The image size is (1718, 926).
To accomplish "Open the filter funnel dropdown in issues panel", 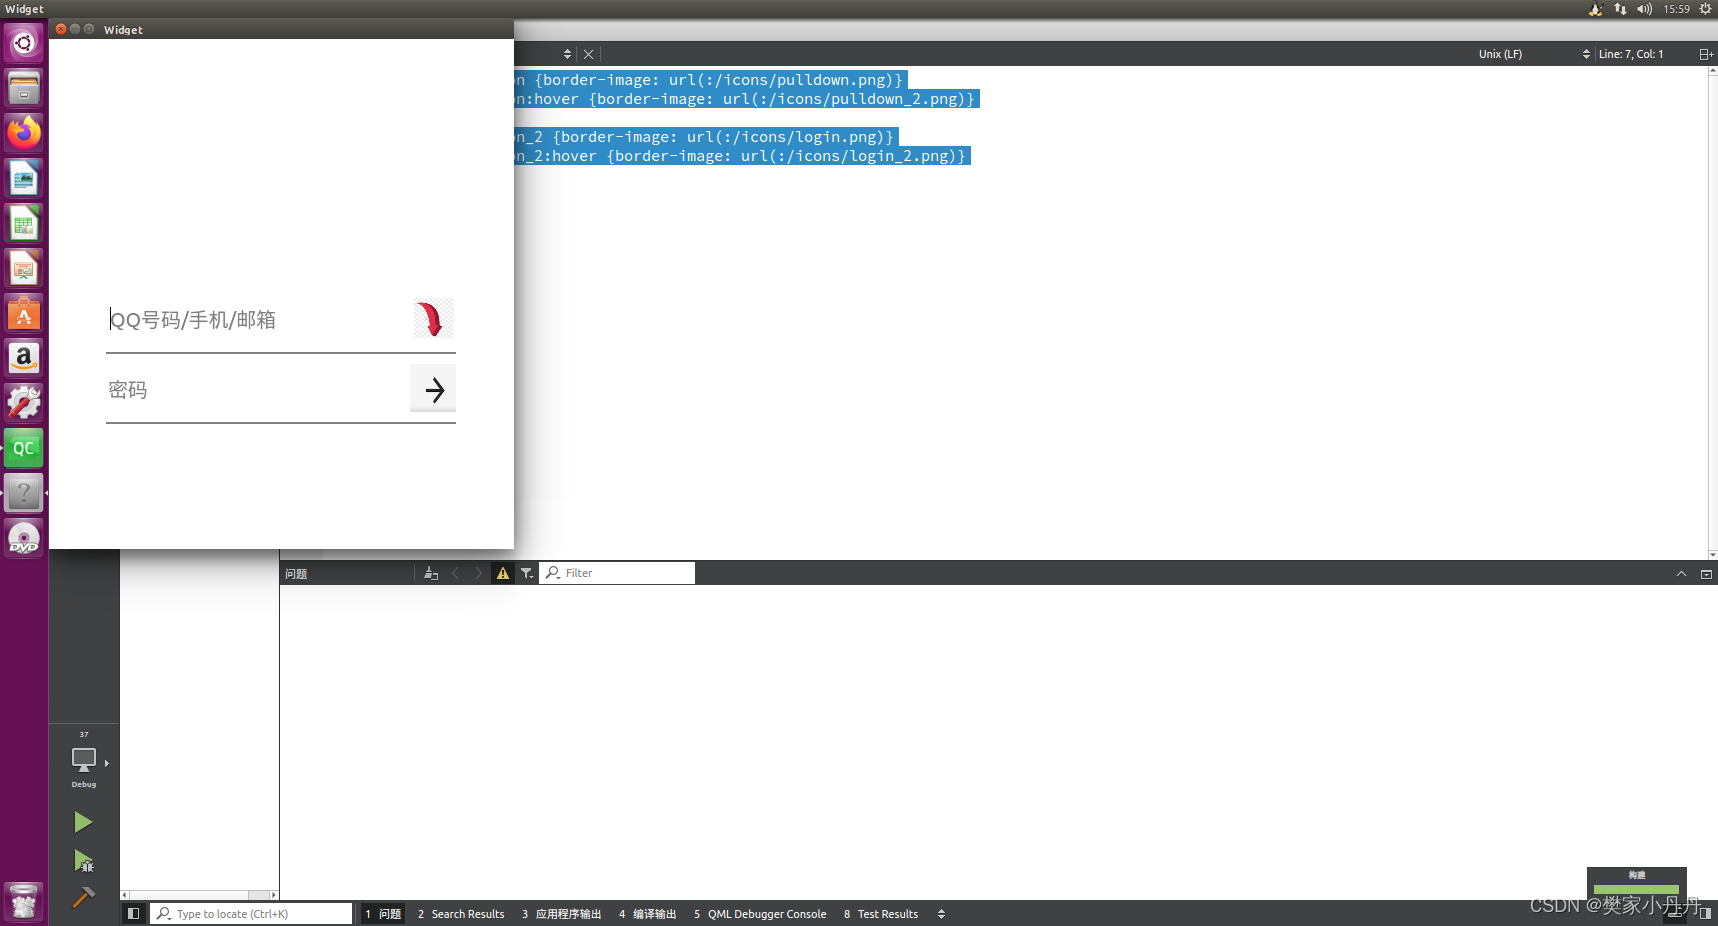I will (x=527, y=572).
